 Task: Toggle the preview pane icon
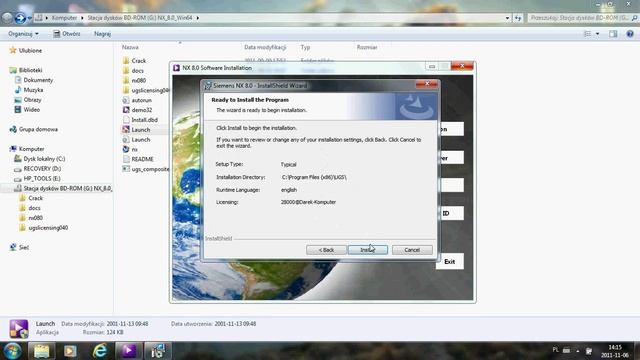[x=613, y=34]
